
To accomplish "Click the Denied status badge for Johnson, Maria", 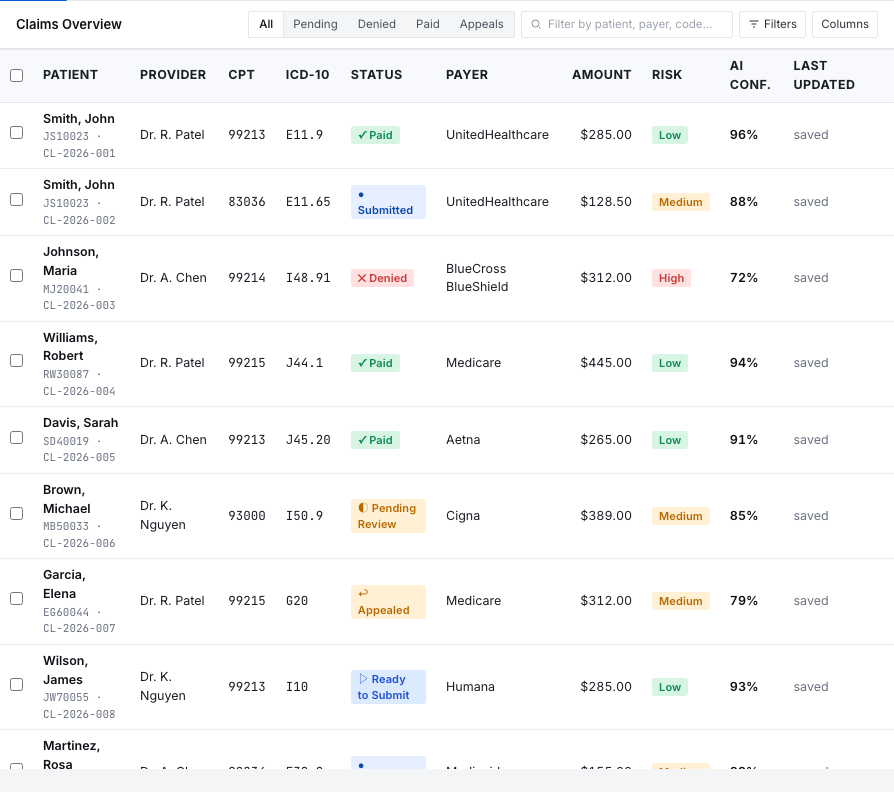I will pos(382,278).
